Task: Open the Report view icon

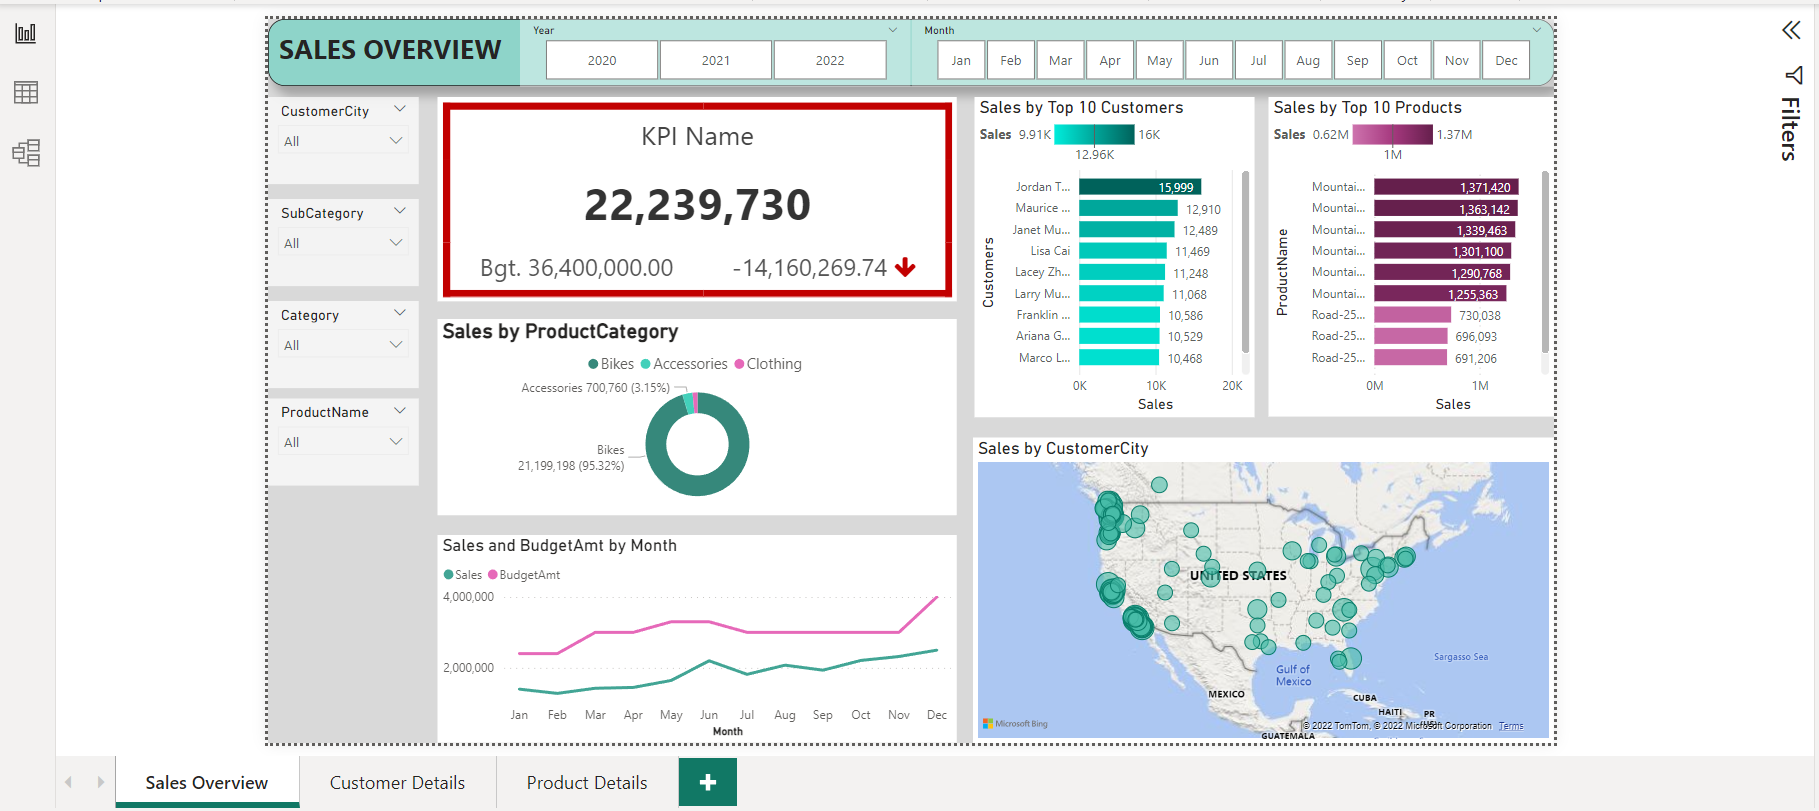Action: (x=26, y=34)
